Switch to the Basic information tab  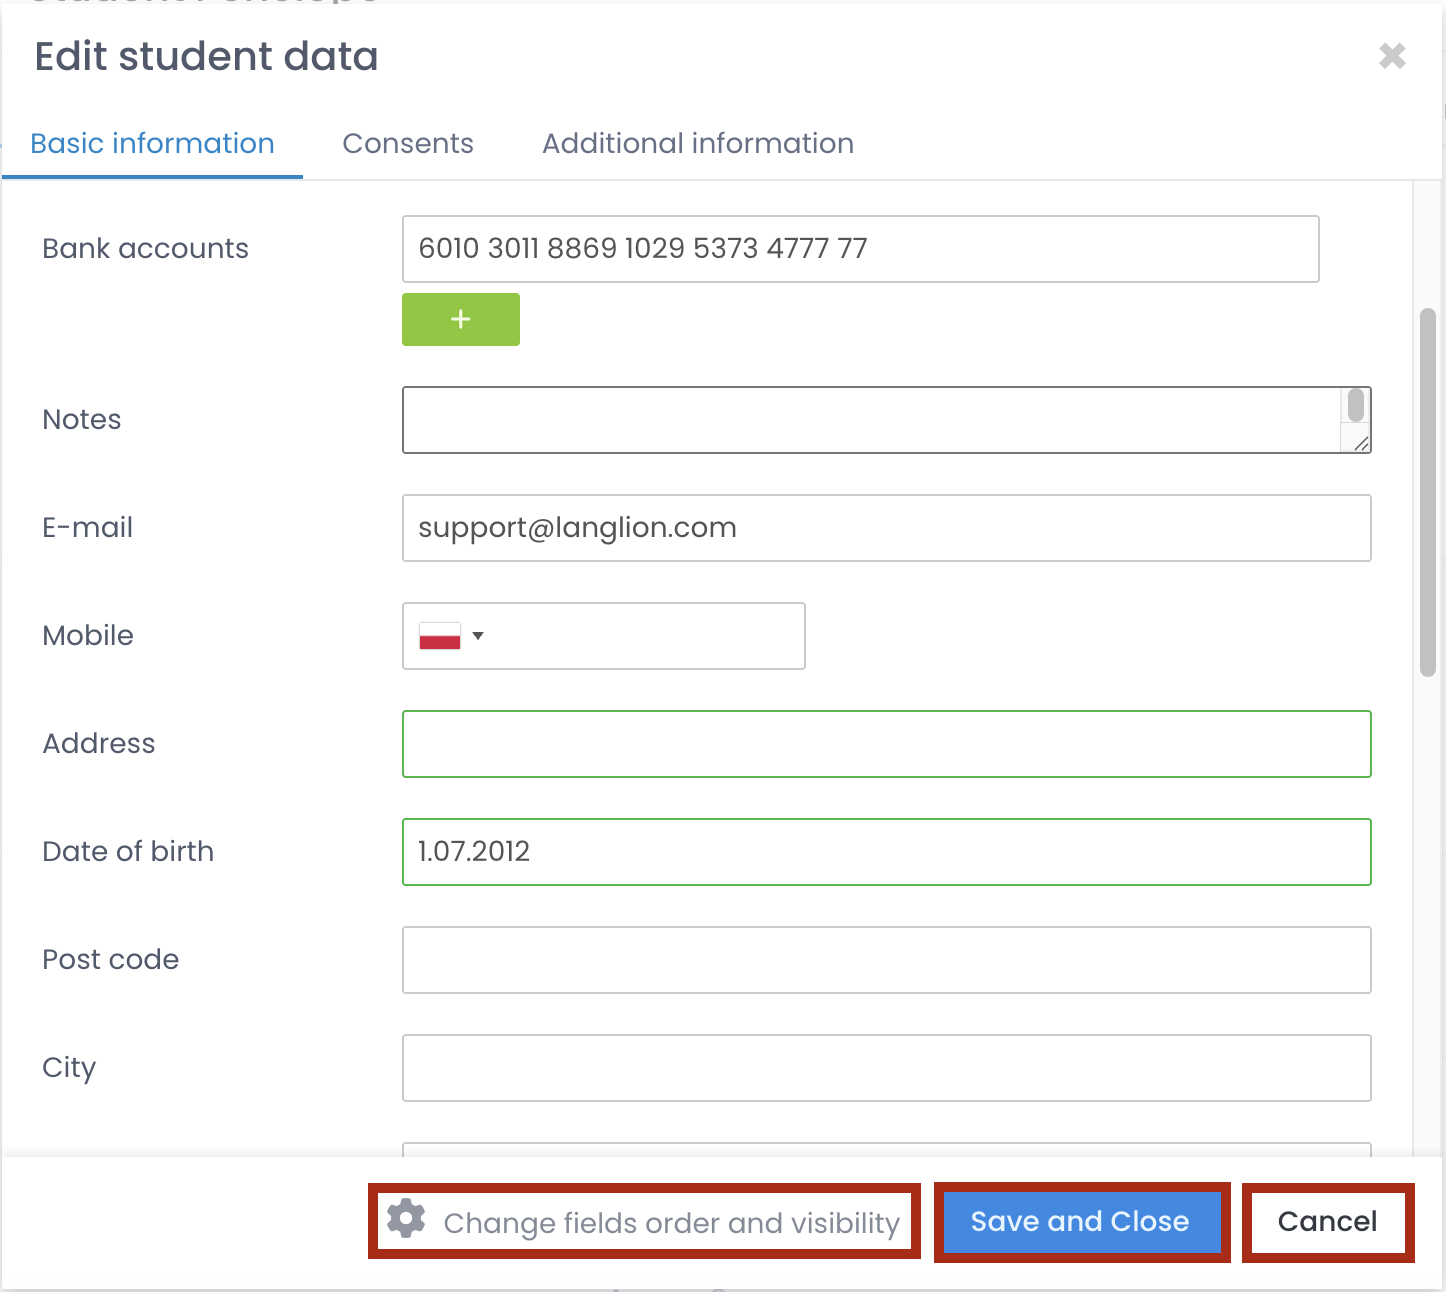click(x=152, y=144)
